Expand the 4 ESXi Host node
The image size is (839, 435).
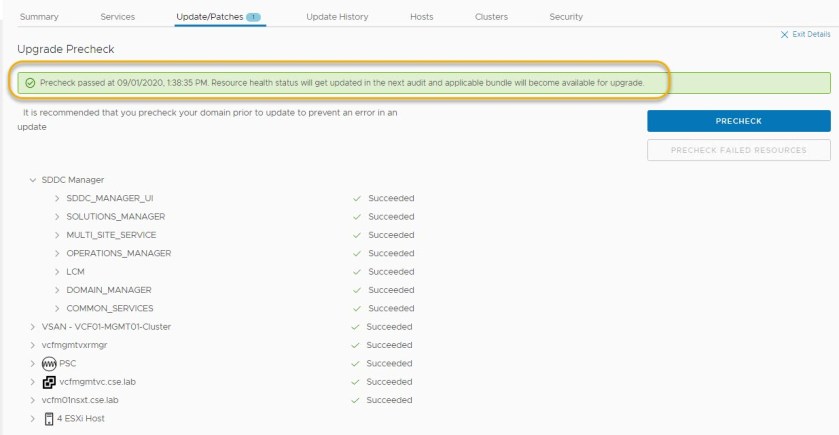click(33, 418)
